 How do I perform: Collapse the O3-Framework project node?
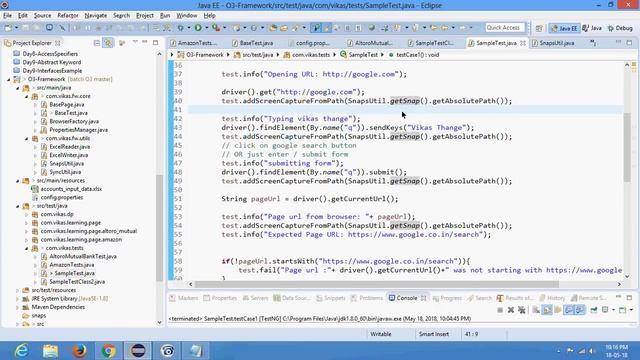[9, 79]
